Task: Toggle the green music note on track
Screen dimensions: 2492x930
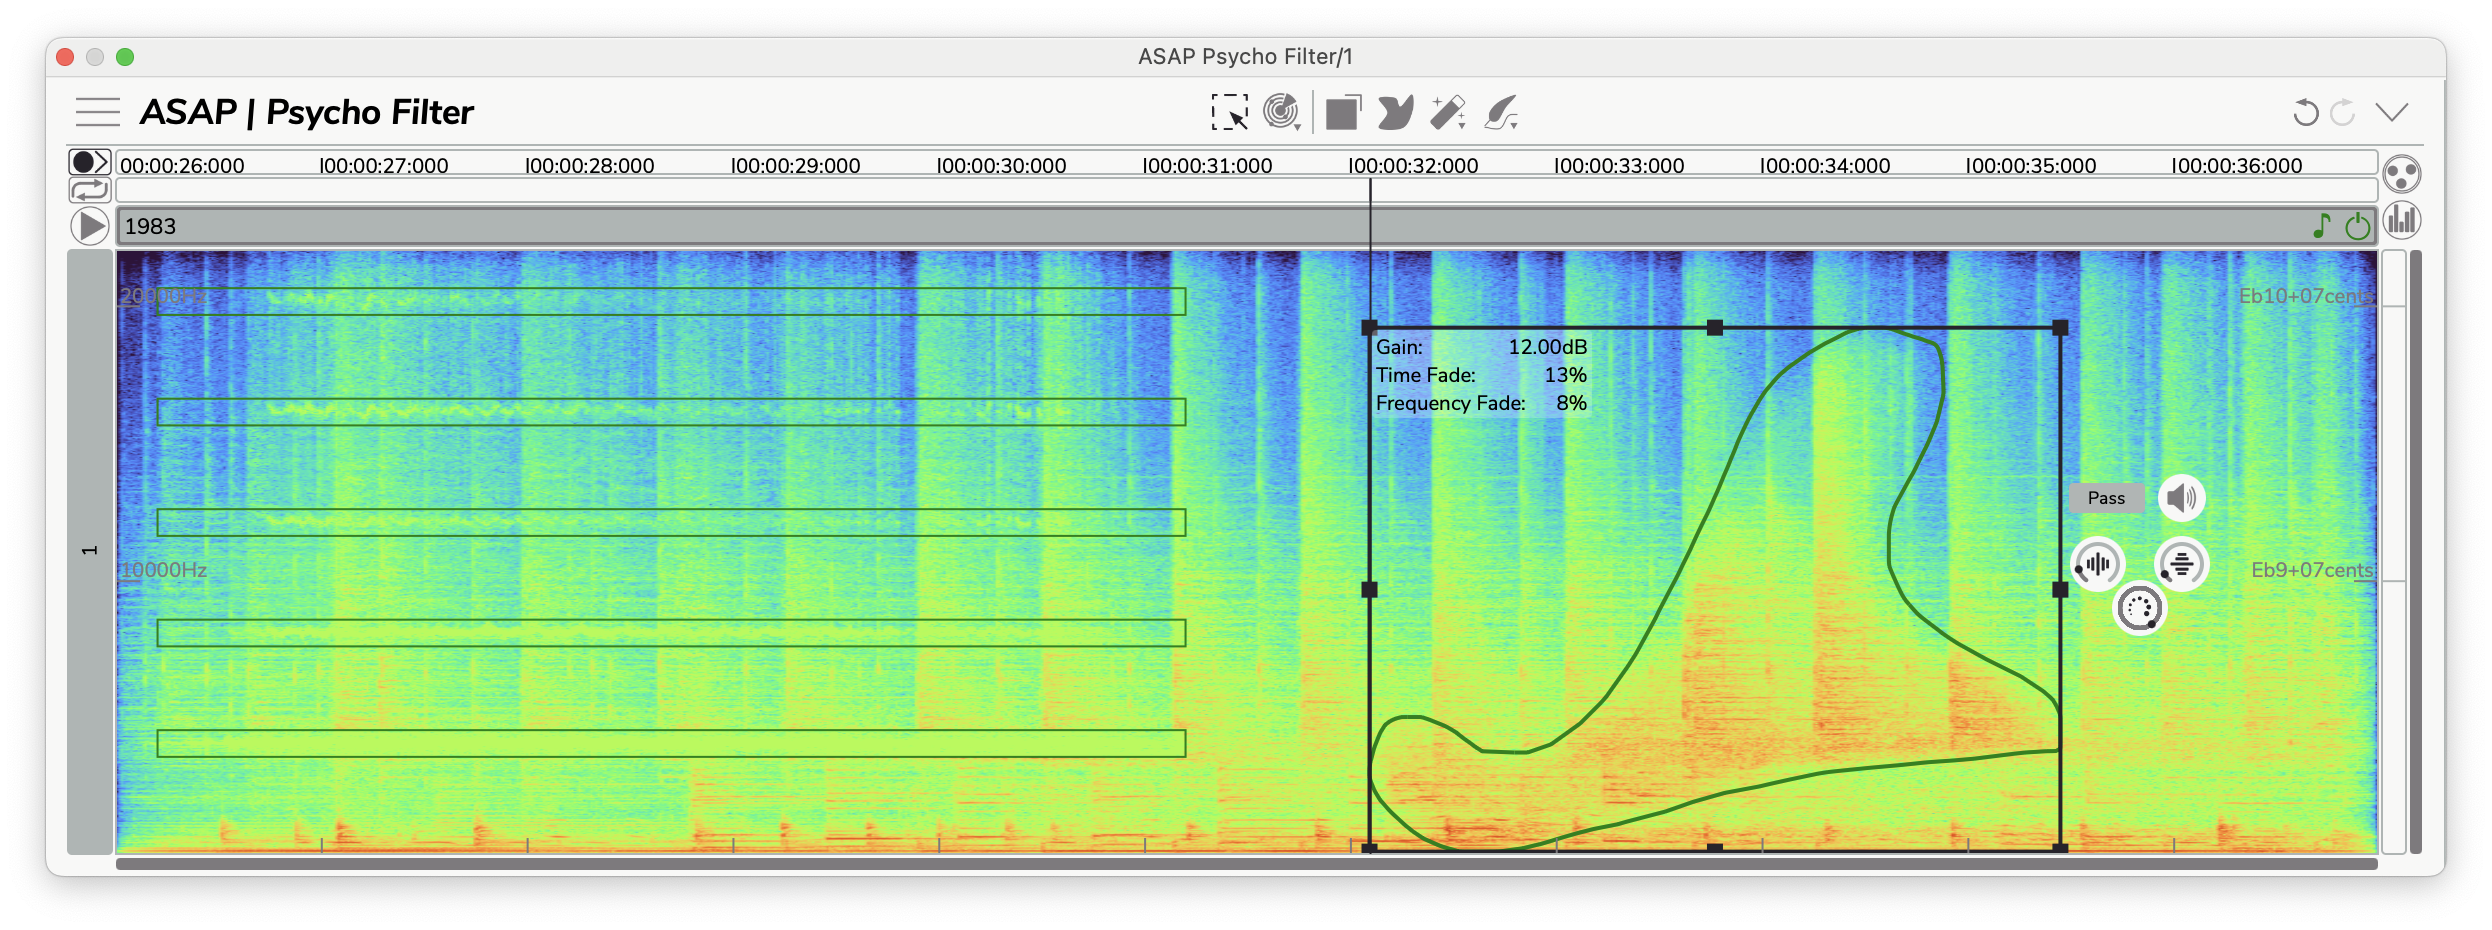Action: pyautogui.click(x=2322, y=227)
